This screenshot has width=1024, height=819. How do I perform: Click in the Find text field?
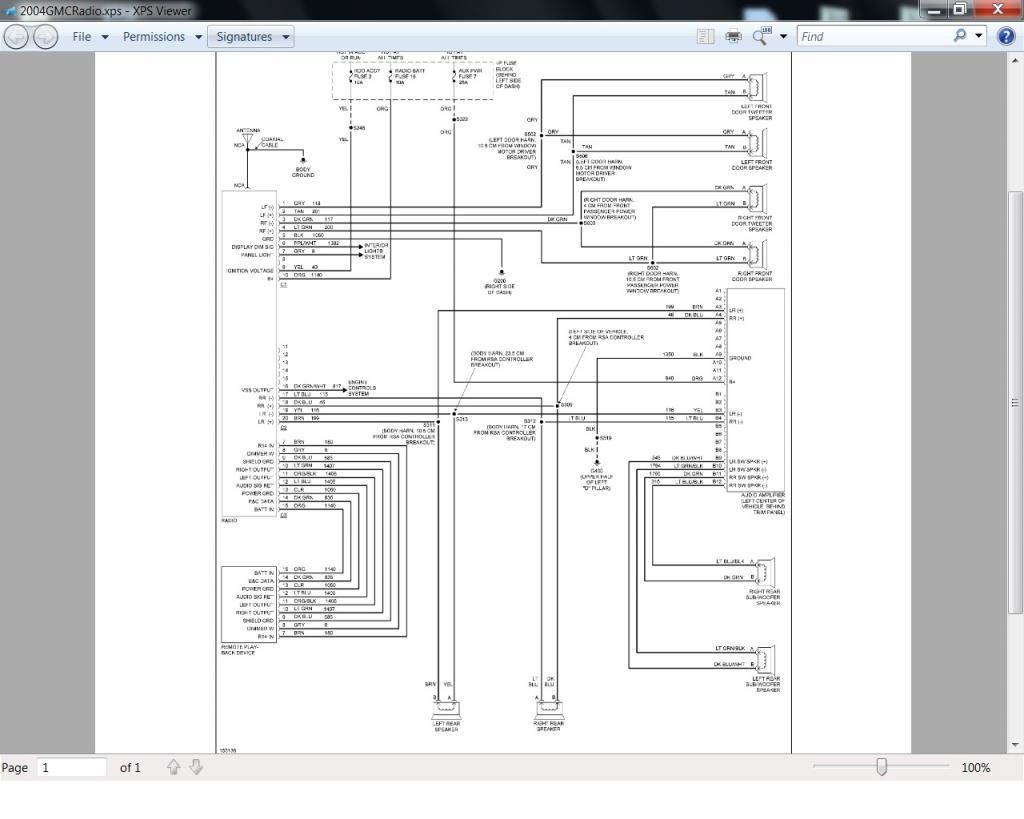(x=870, y=37)
